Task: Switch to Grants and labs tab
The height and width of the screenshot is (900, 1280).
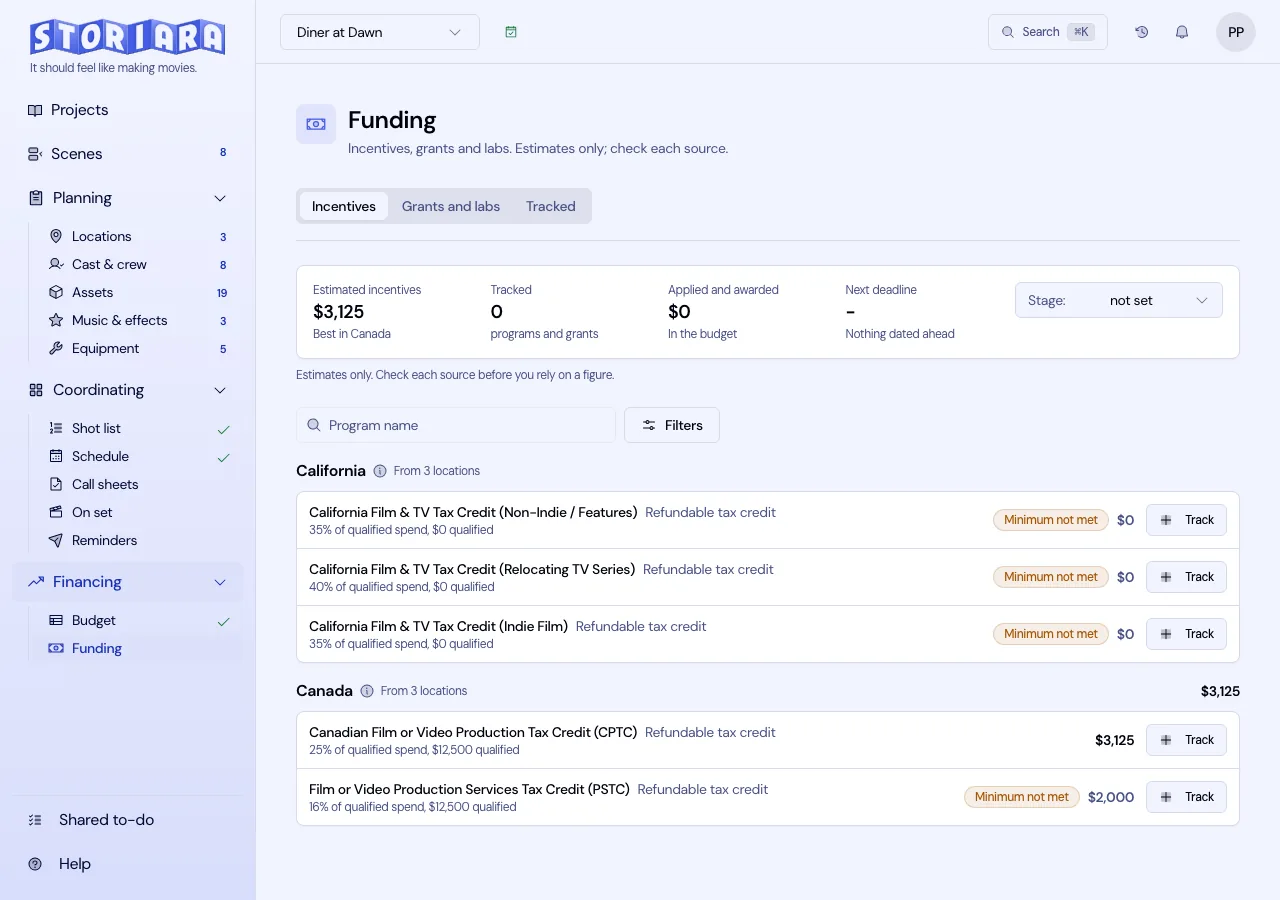Action: (451, 206)
